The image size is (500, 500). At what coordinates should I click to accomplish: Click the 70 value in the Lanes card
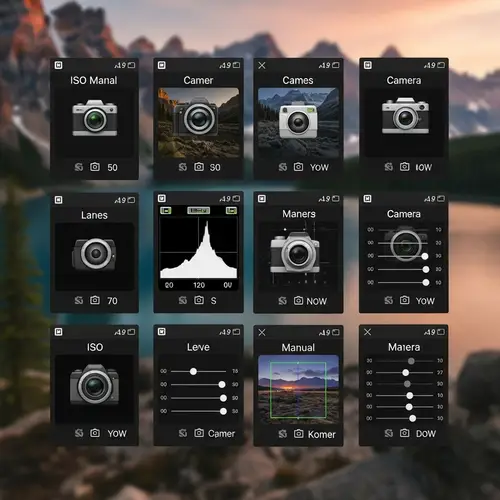[112, 301]
